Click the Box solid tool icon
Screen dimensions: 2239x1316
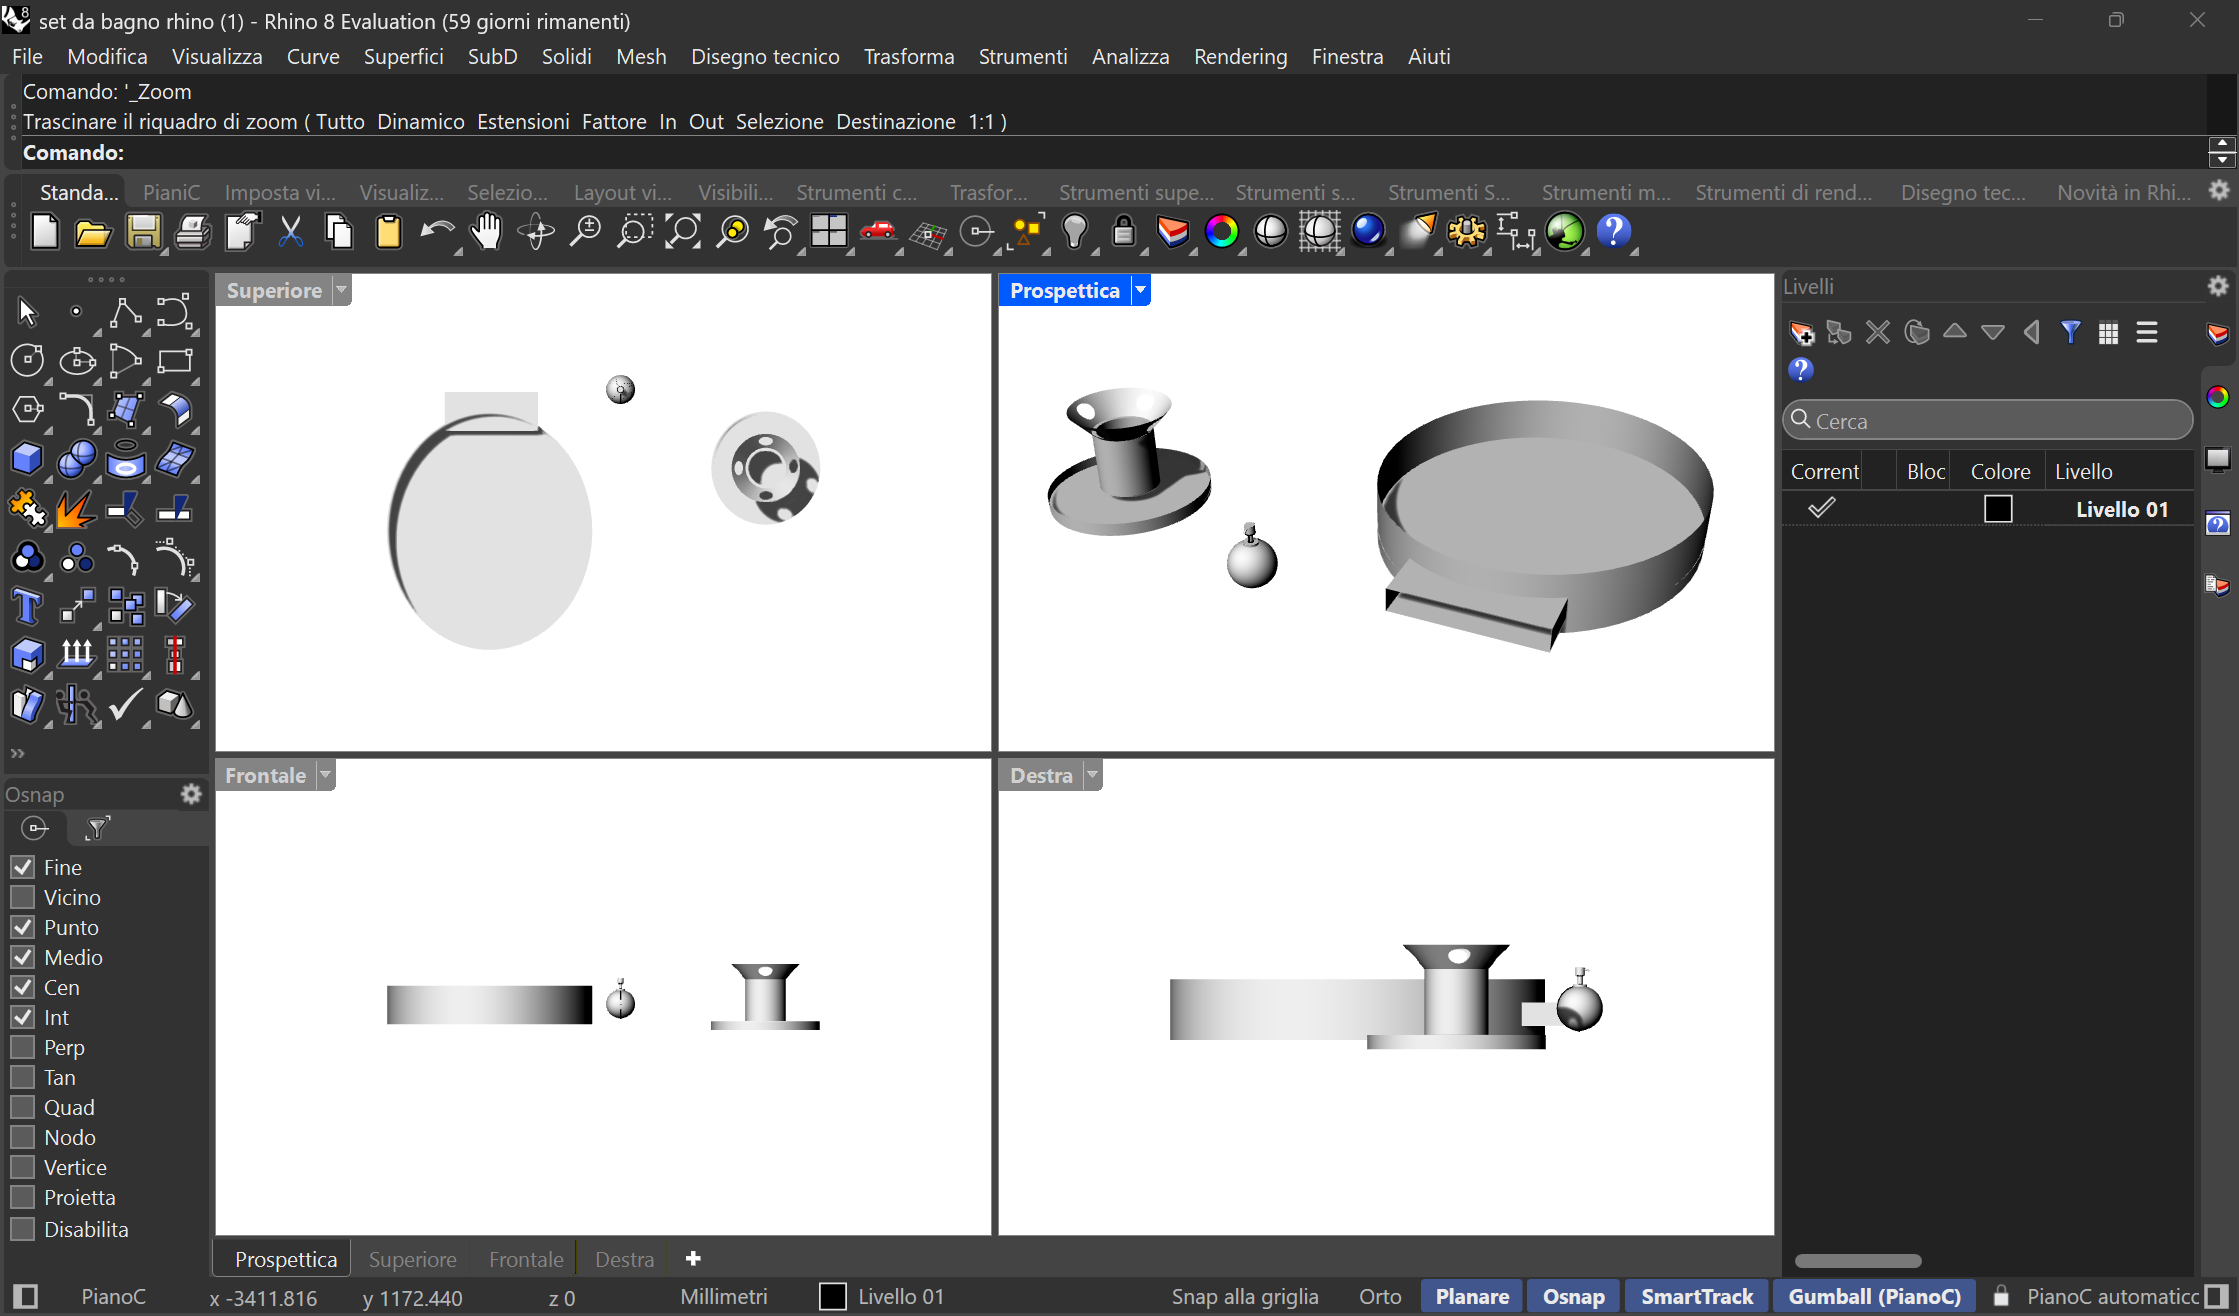[x=27, y=459]
